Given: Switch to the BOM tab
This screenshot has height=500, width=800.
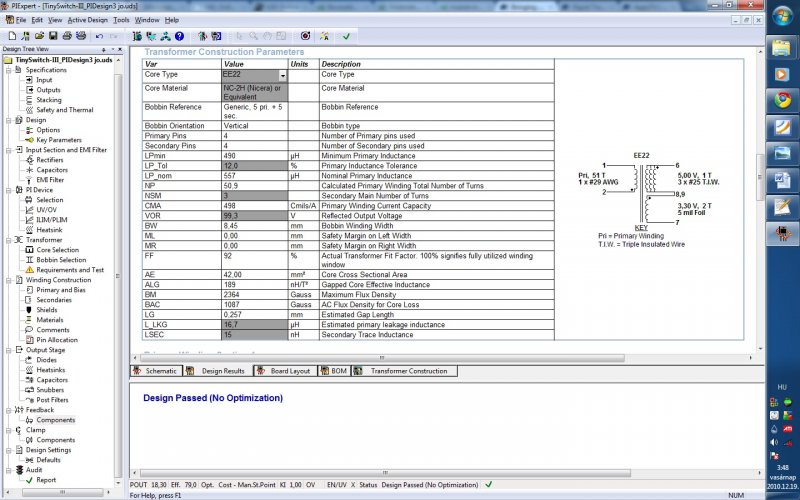Looking at the screenshot, I should point(334,371).
